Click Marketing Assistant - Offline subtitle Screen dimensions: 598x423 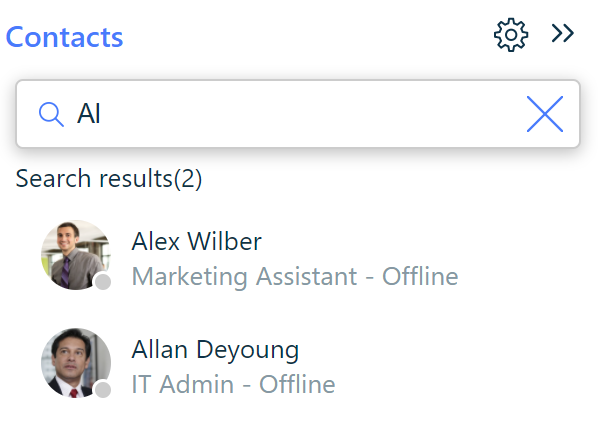tap(295, 276)
